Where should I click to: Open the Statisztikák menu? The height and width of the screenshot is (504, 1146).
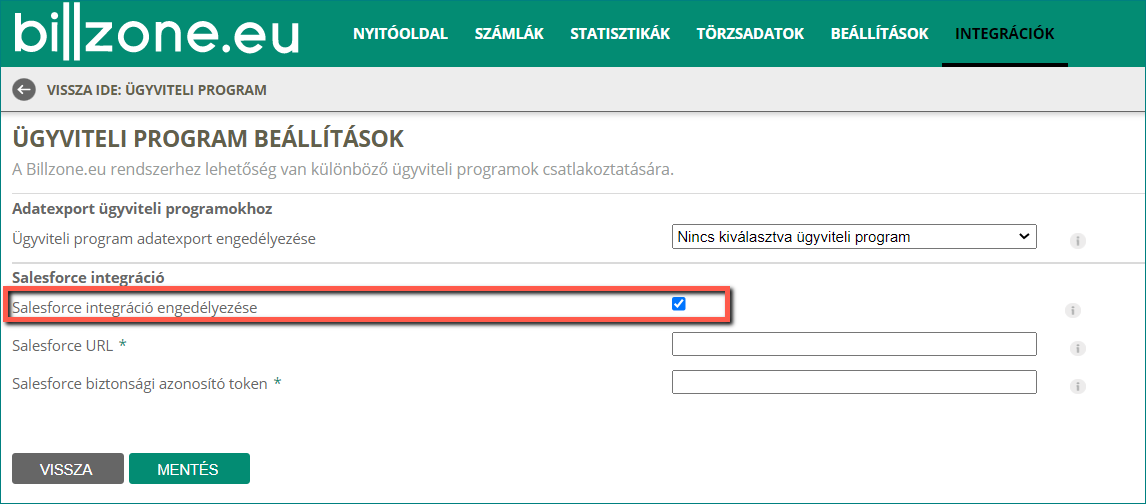(x=620, y=34)
